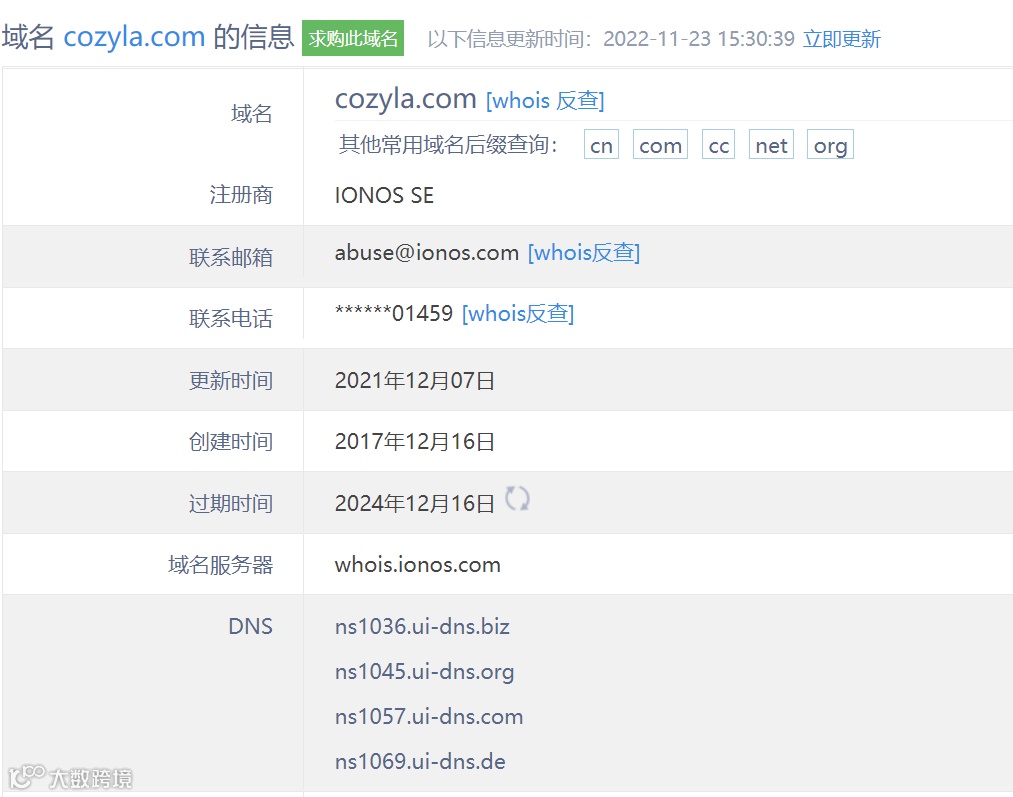
Task: Click the 创建时间 row label
Action: [231, 442]
